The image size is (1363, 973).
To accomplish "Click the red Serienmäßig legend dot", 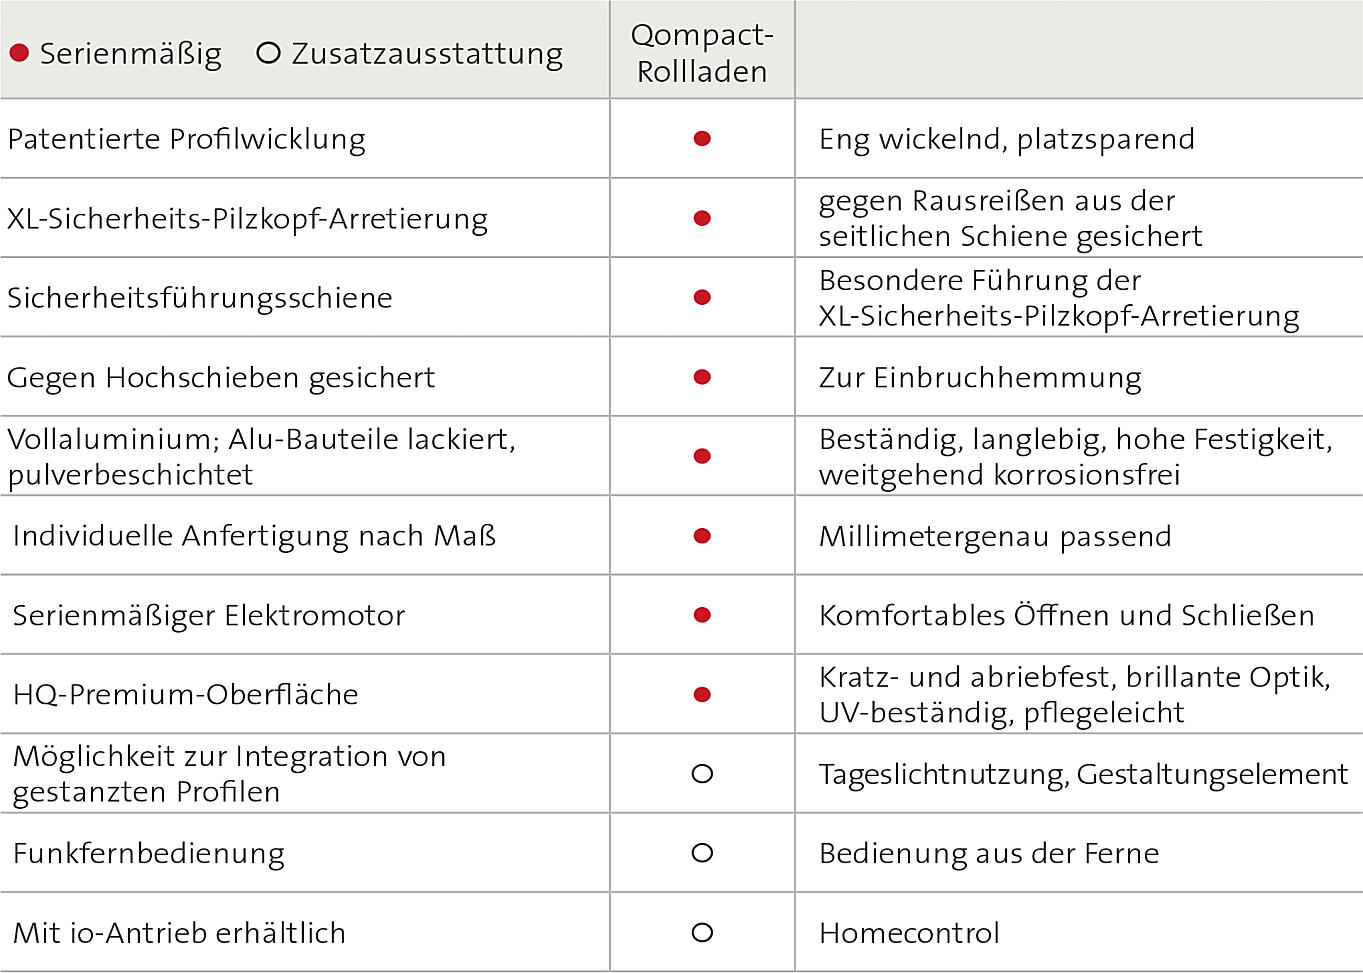I will coord(19,53).
